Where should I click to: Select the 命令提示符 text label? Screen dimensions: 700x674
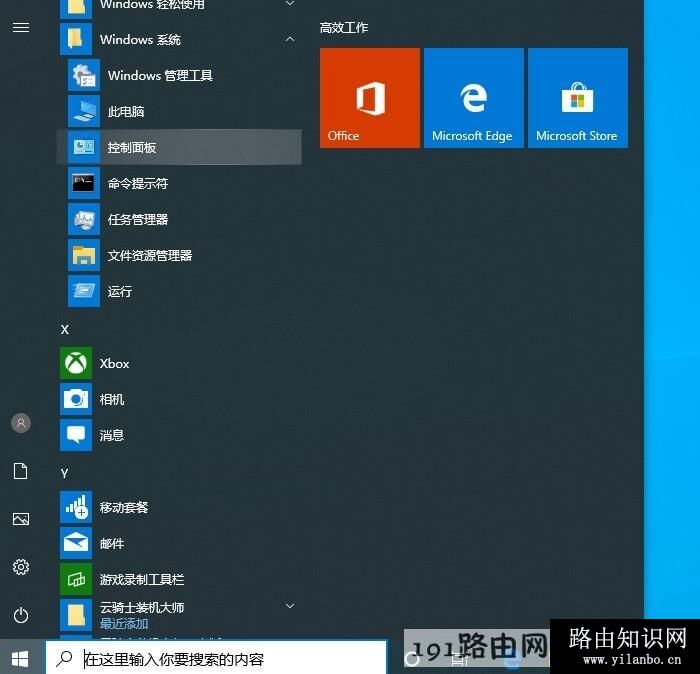[x=138, y=183]
